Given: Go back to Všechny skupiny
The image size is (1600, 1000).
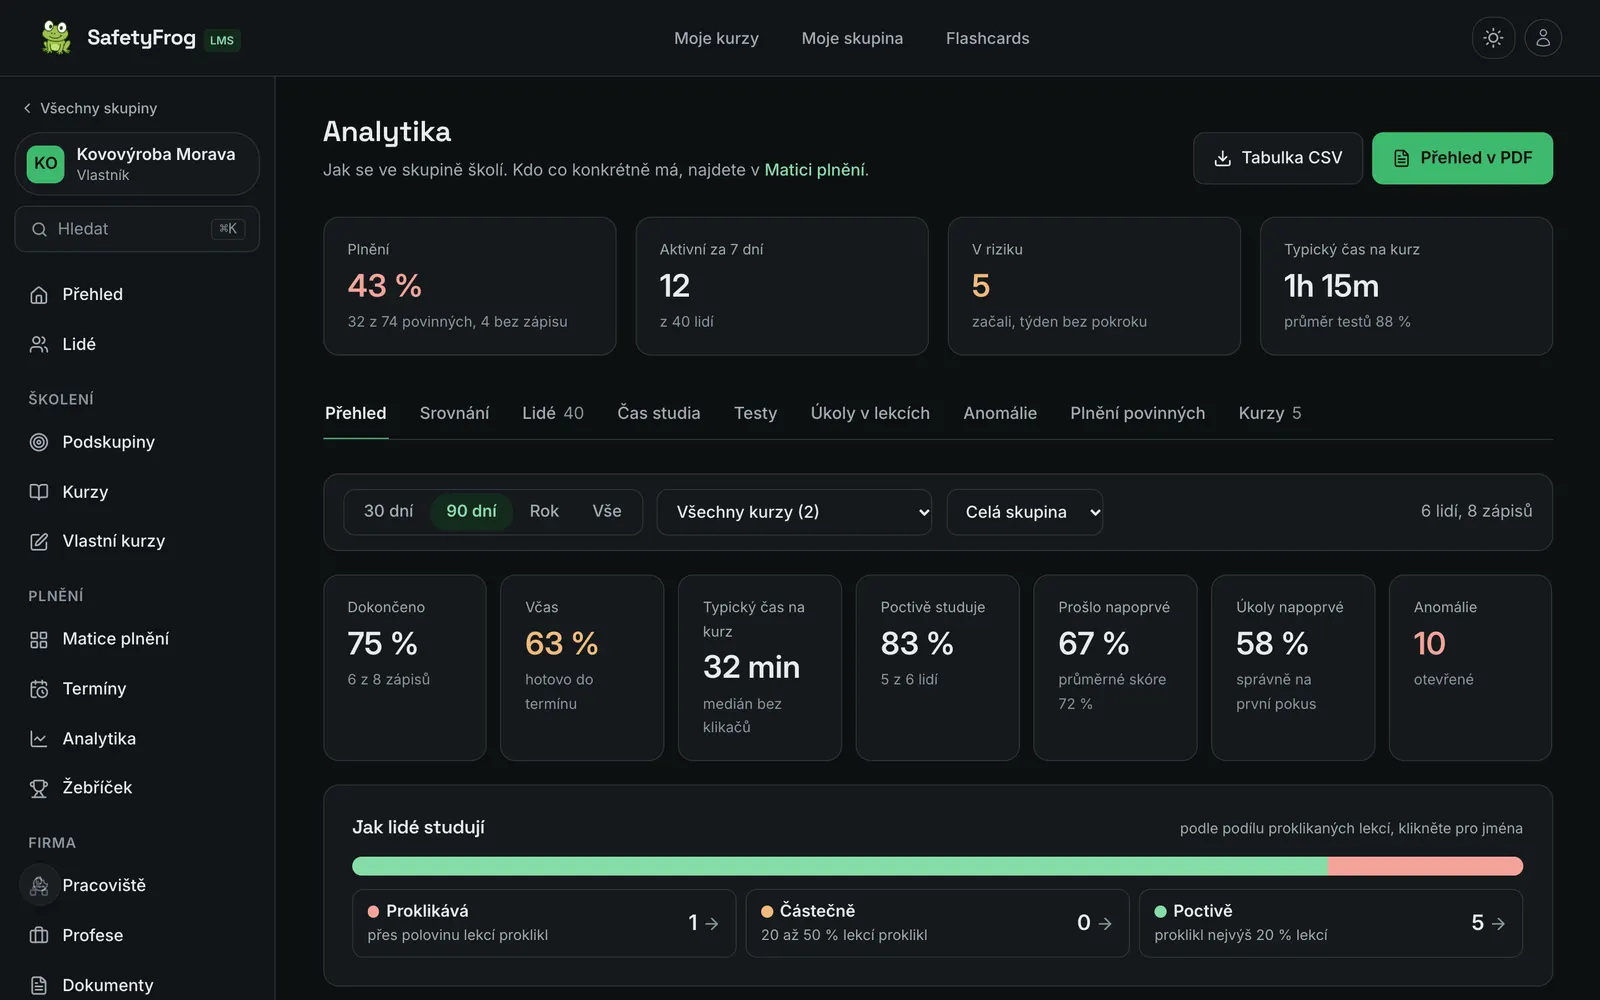Looking at the screenshot, I should [x=90, y=108].
